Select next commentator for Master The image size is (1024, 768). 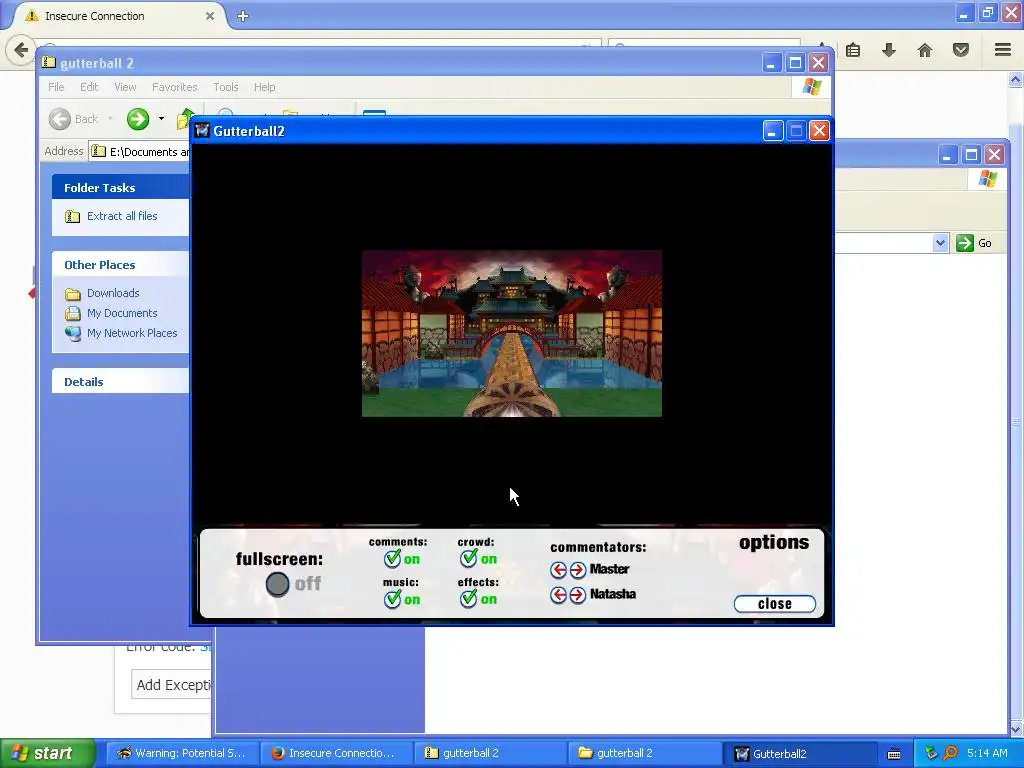coord(578,570)
